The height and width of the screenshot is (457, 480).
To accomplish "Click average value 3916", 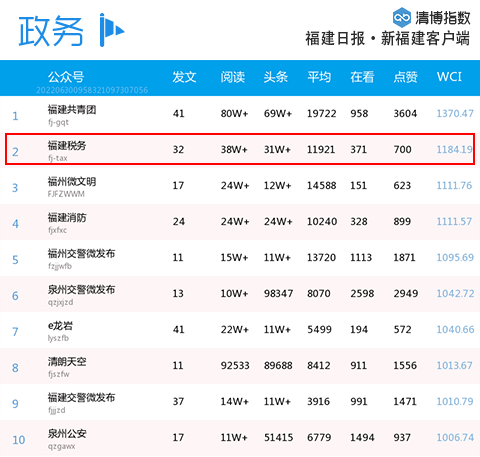I will pos(318,402).
